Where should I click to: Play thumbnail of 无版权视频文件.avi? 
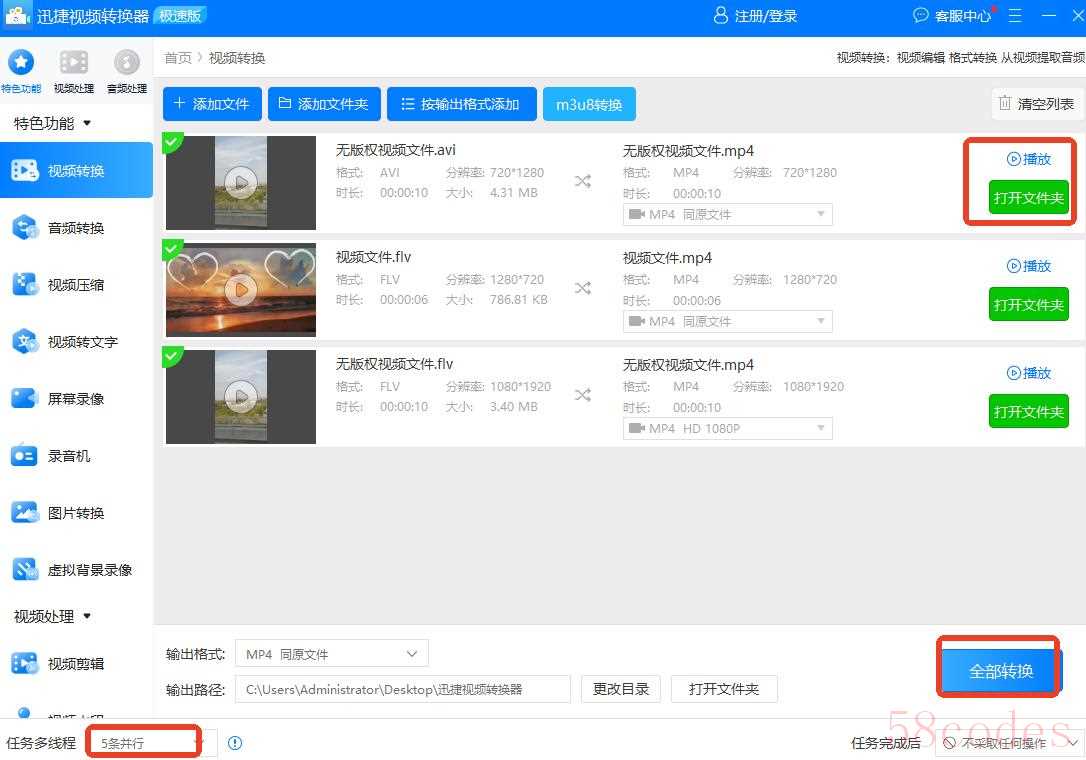241,183
